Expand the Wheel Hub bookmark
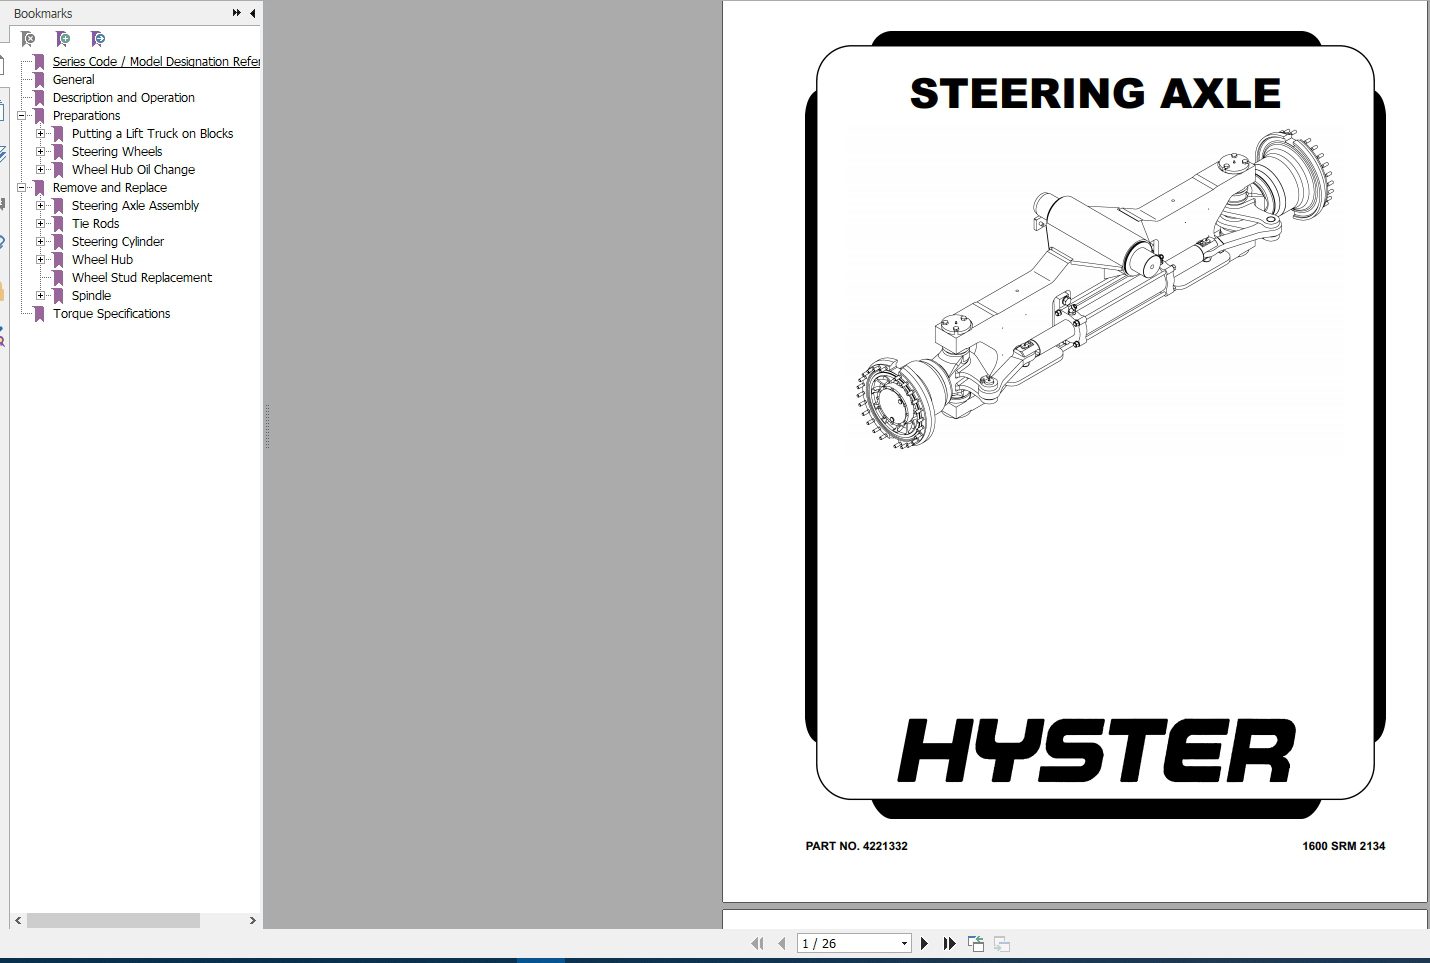Screen dimensions: 1430x963 coord(41,260)
